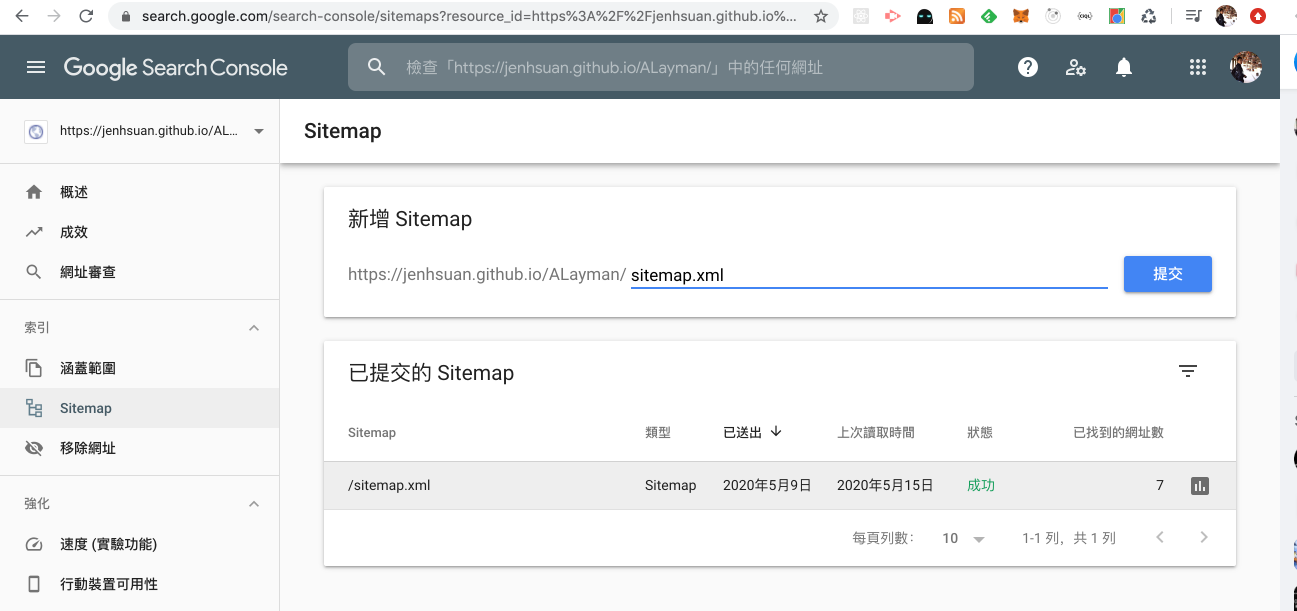Open 移除網址 removals page
1297x611 pixels.
click(x=140, y=448)
